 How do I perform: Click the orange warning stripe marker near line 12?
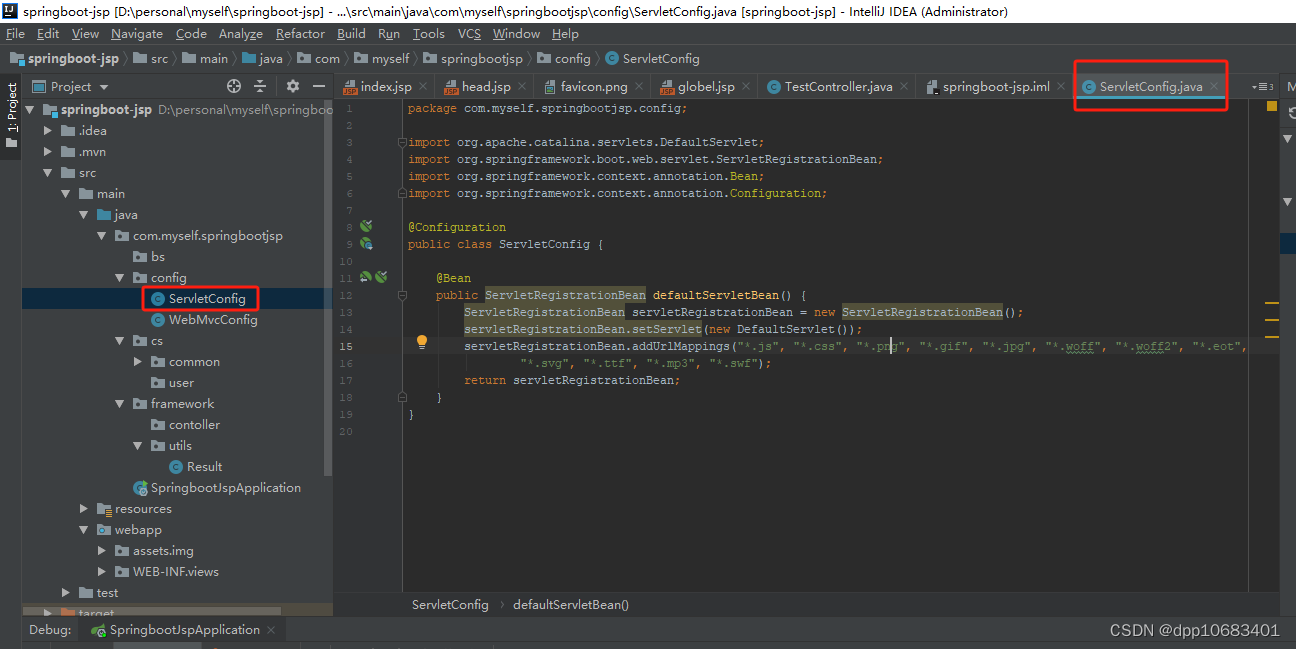click(x=1272, y=302)
